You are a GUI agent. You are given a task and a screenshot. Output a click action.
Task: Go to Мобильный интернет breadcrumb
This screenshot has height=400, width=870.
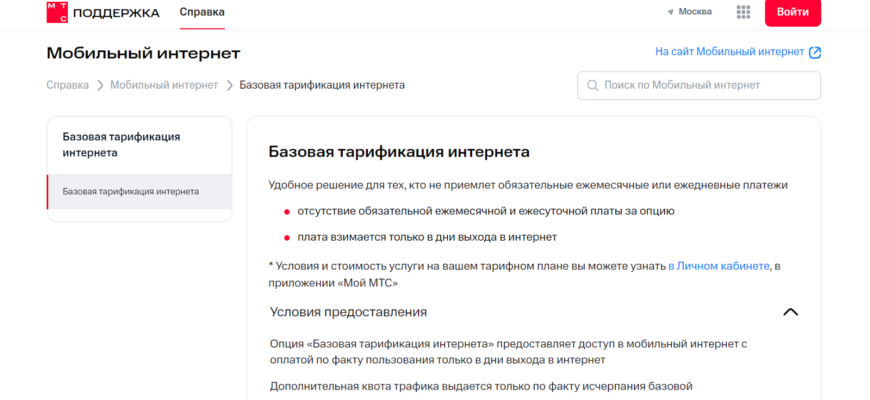[x=164, y=85]
